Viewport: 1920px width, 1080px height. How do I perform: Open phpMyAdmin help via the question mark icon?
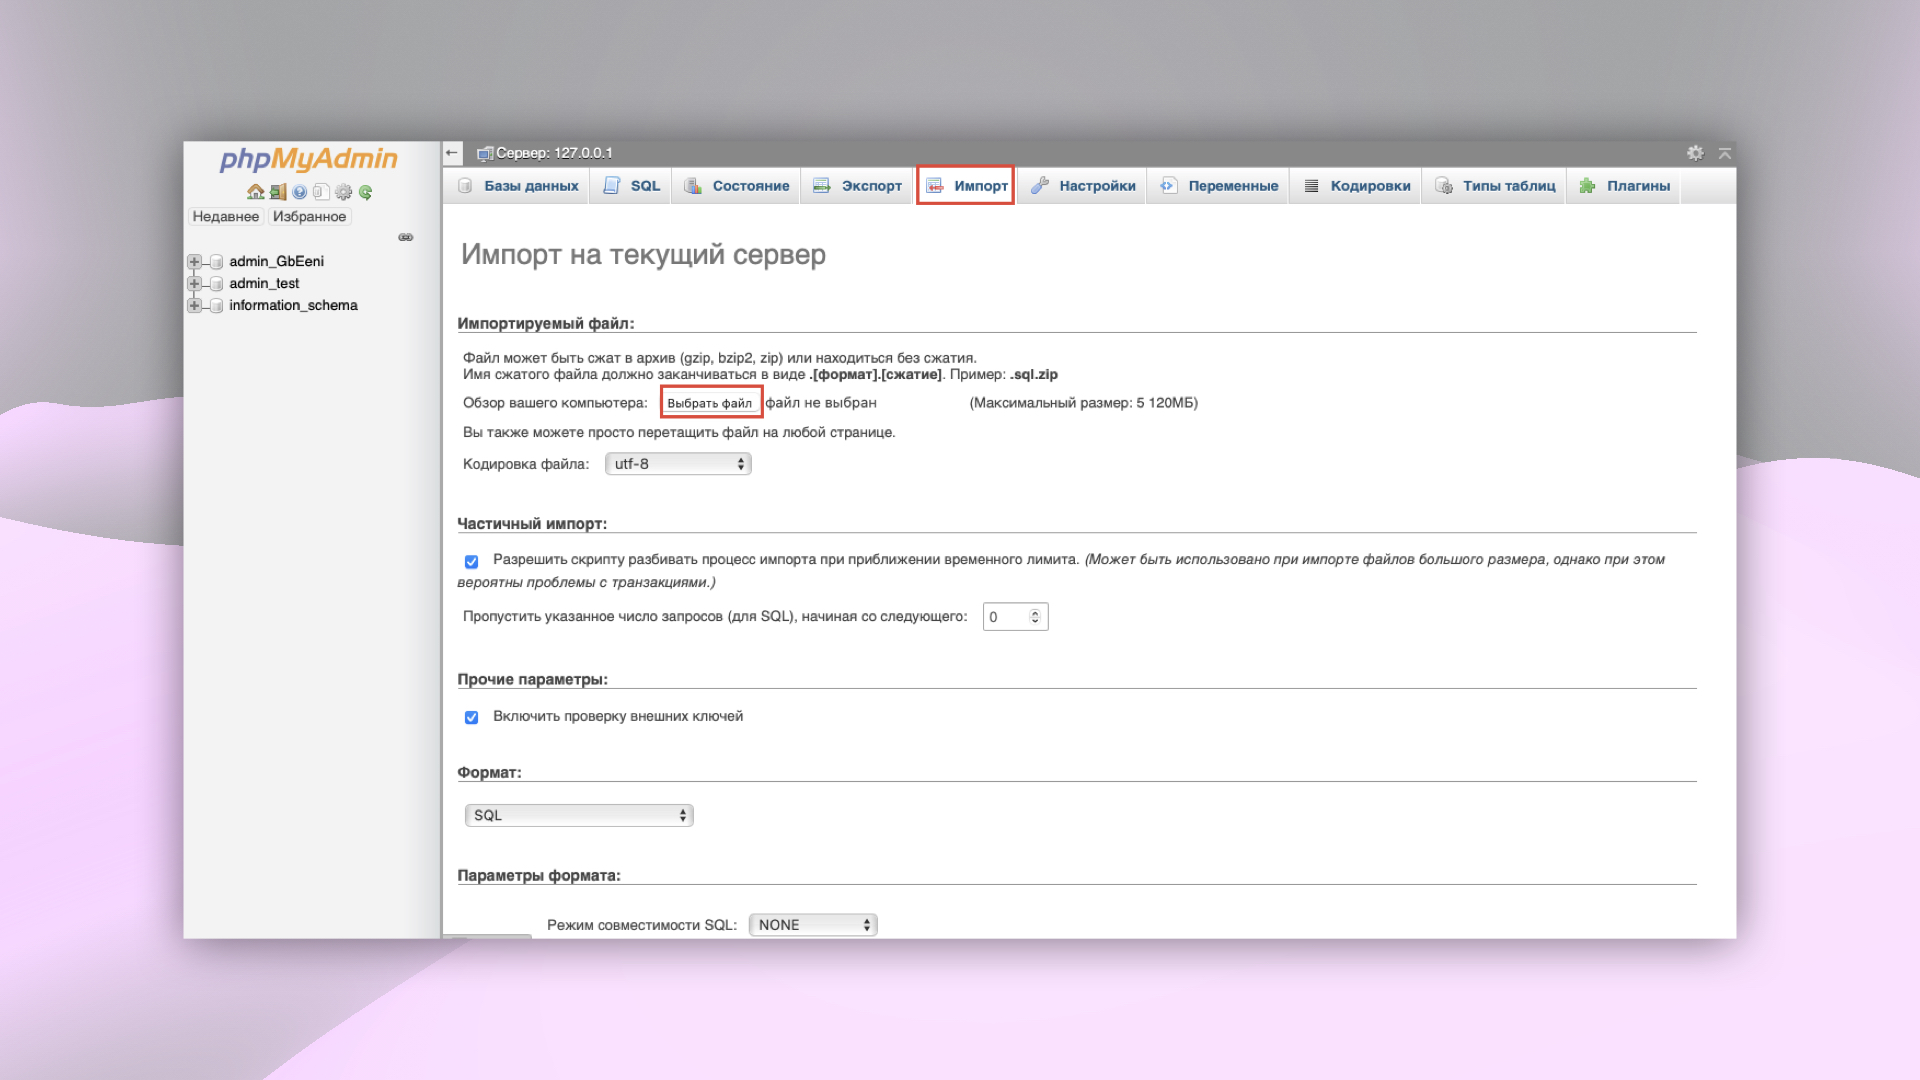click(300, 192)
